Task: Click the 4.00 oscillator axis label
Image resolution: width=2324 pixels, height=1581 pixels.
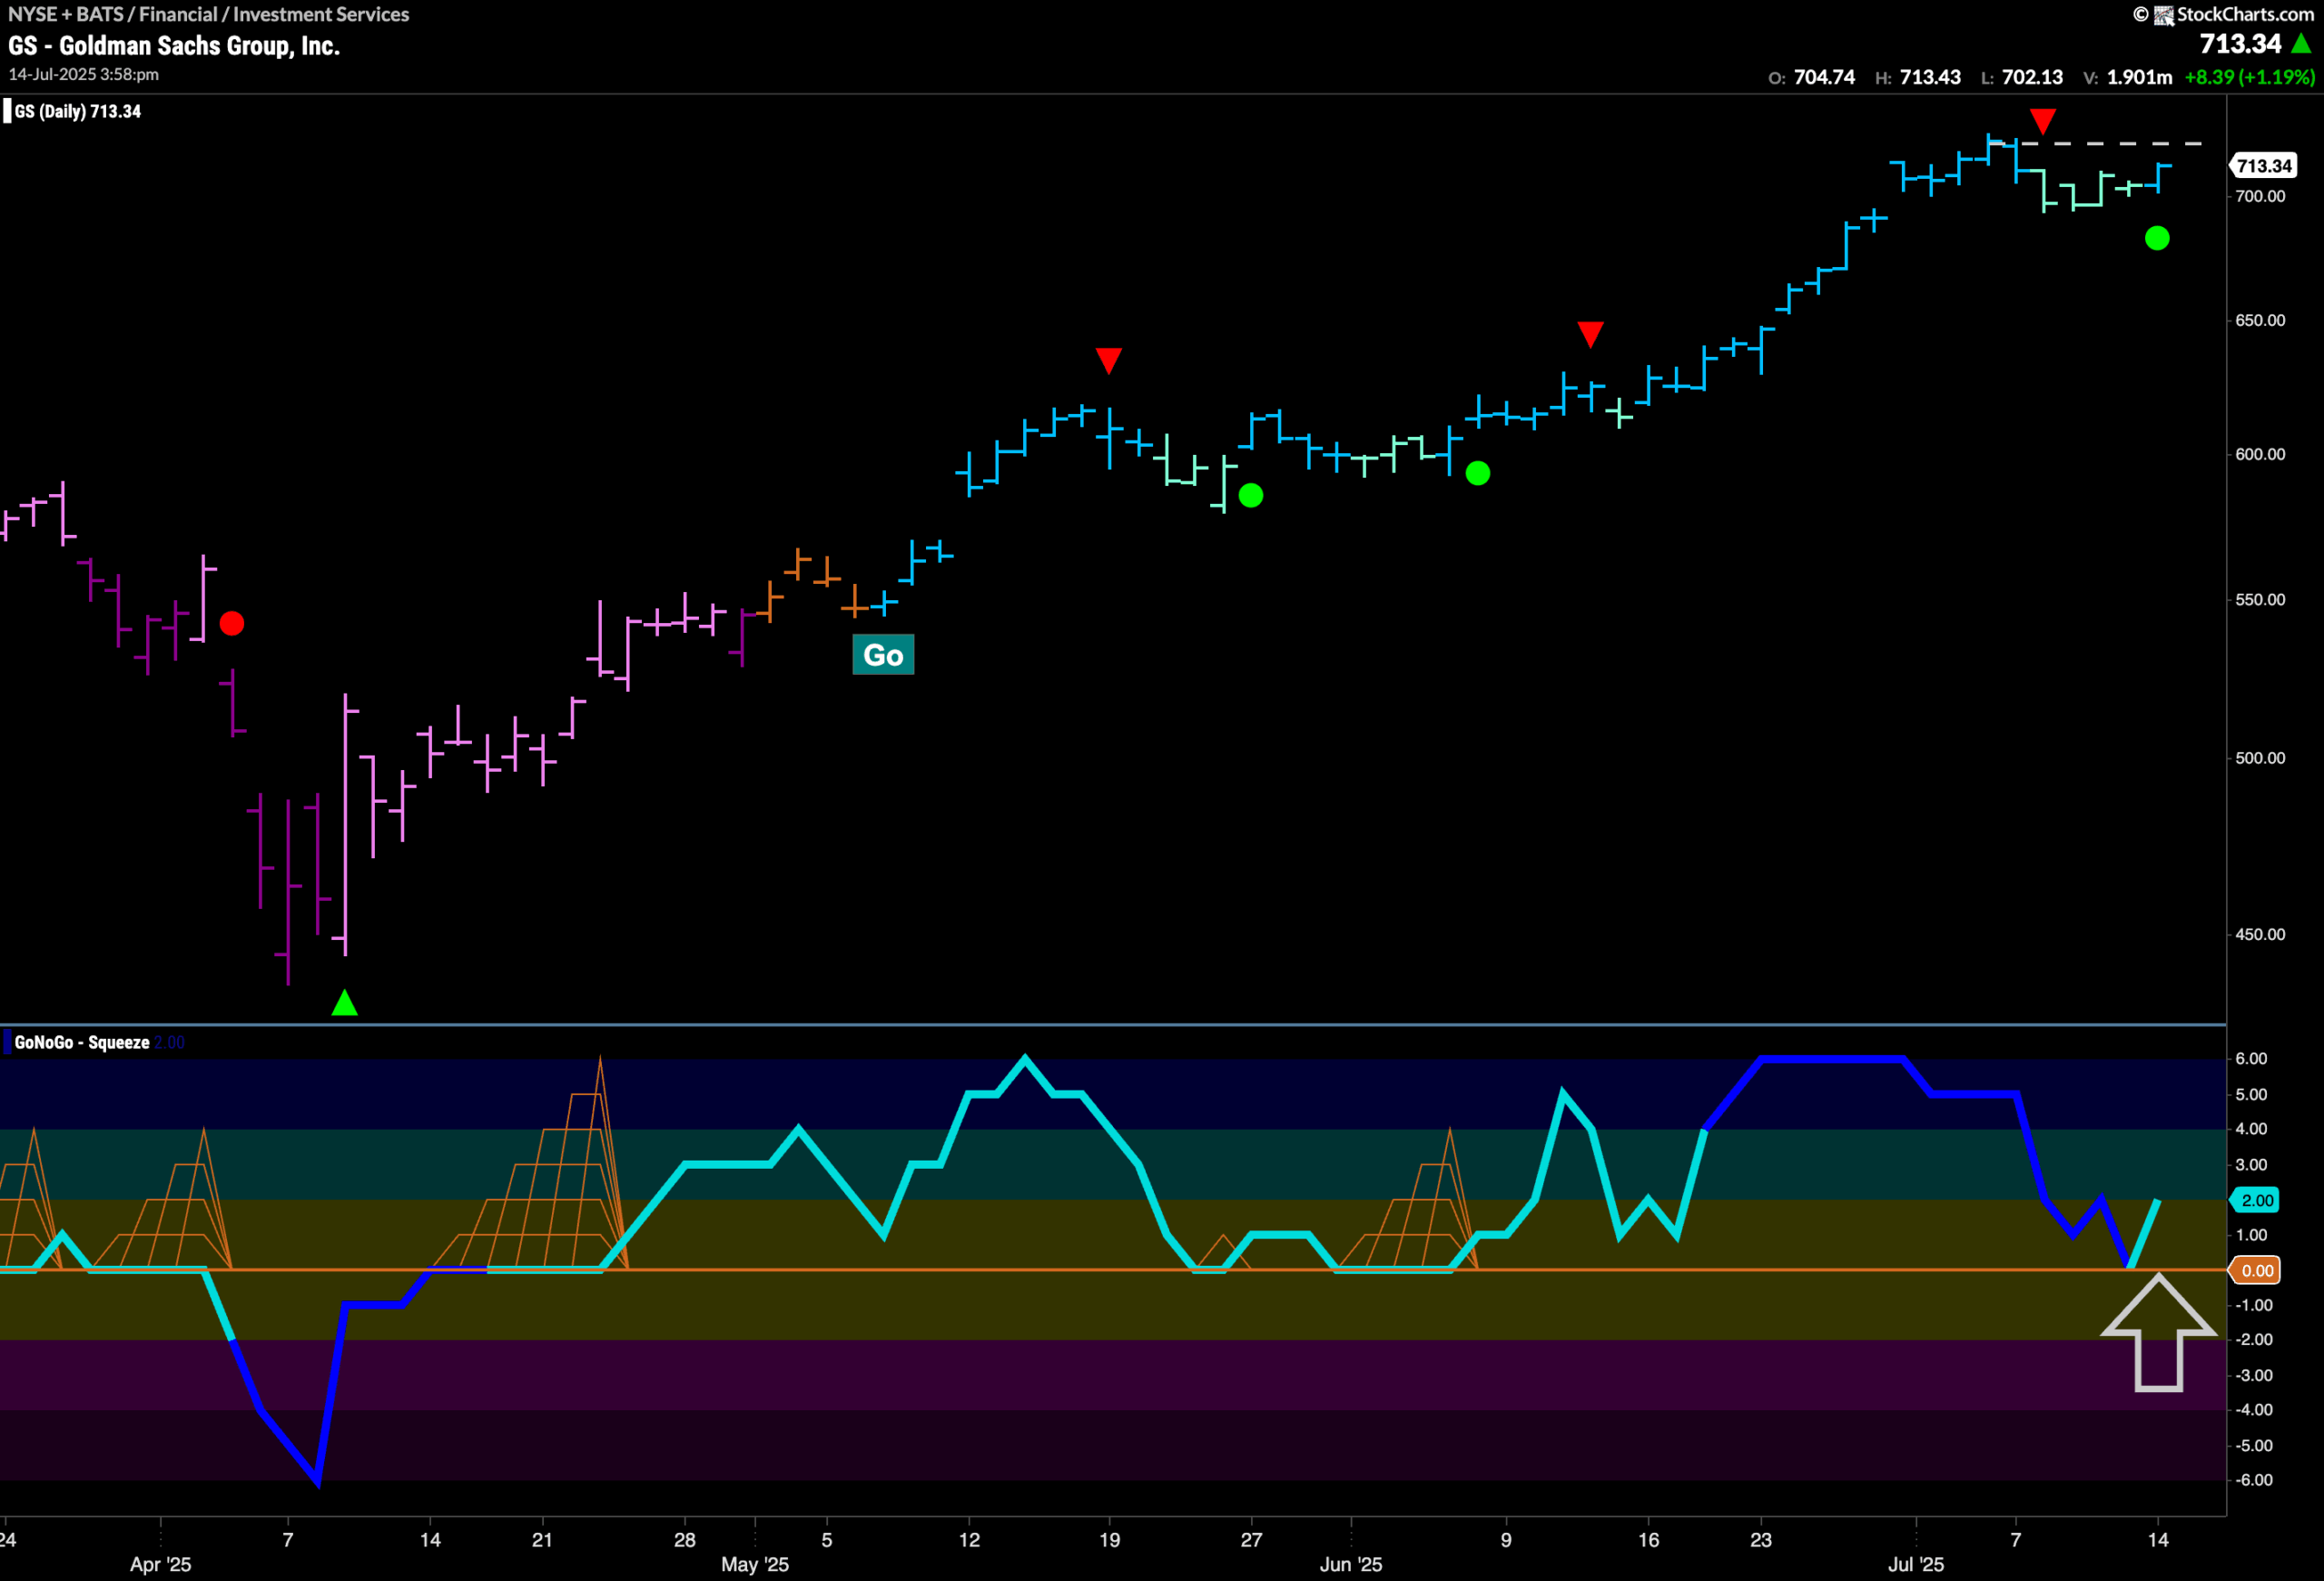Action: click(2251, 1129)
